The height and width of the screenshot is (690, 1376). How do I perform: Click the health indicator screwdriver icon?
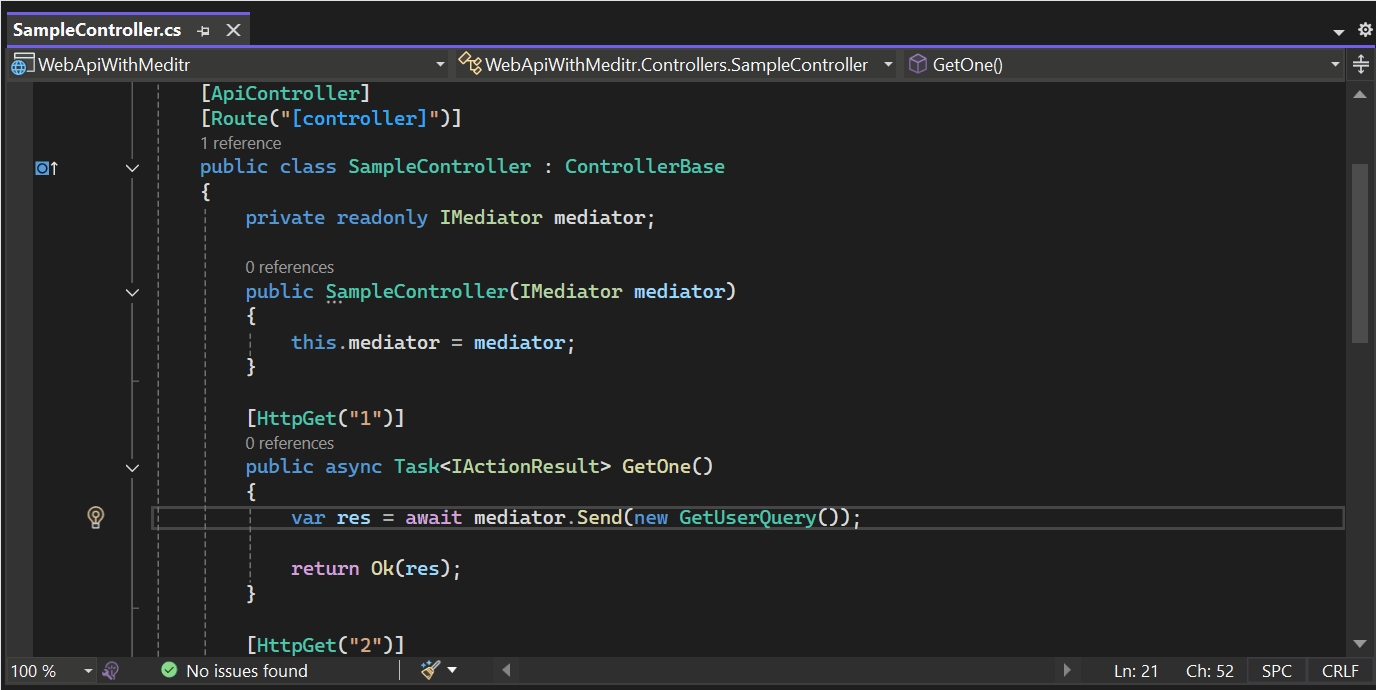[111, 671]
